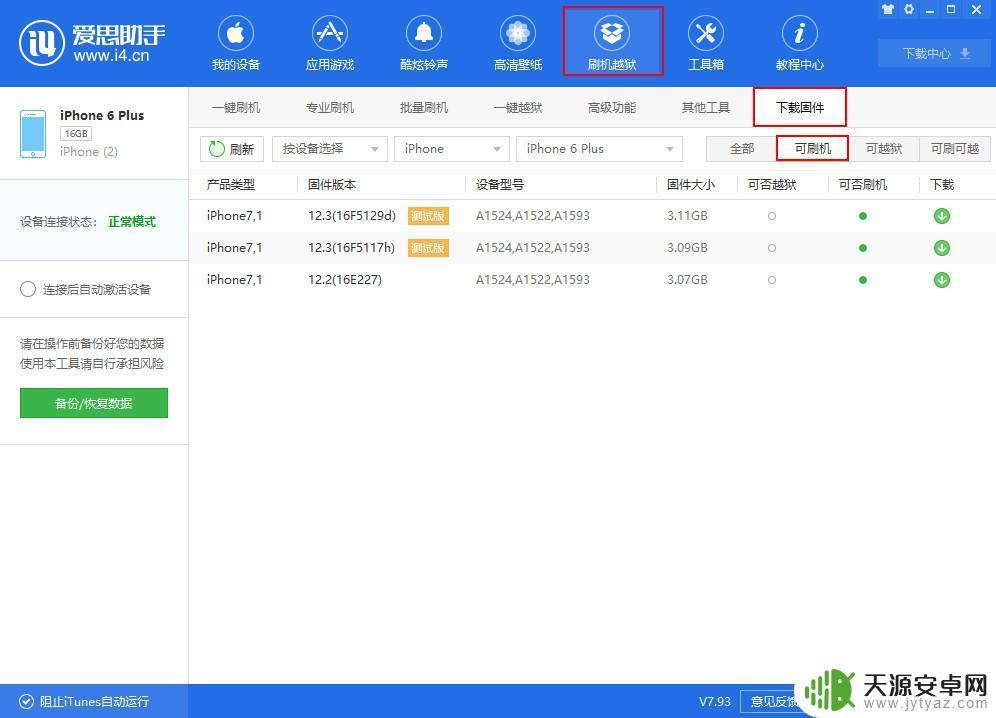Viewport: 996px width, 718px height.
Task: Click V7.93 version label
Action: (715, 701)
